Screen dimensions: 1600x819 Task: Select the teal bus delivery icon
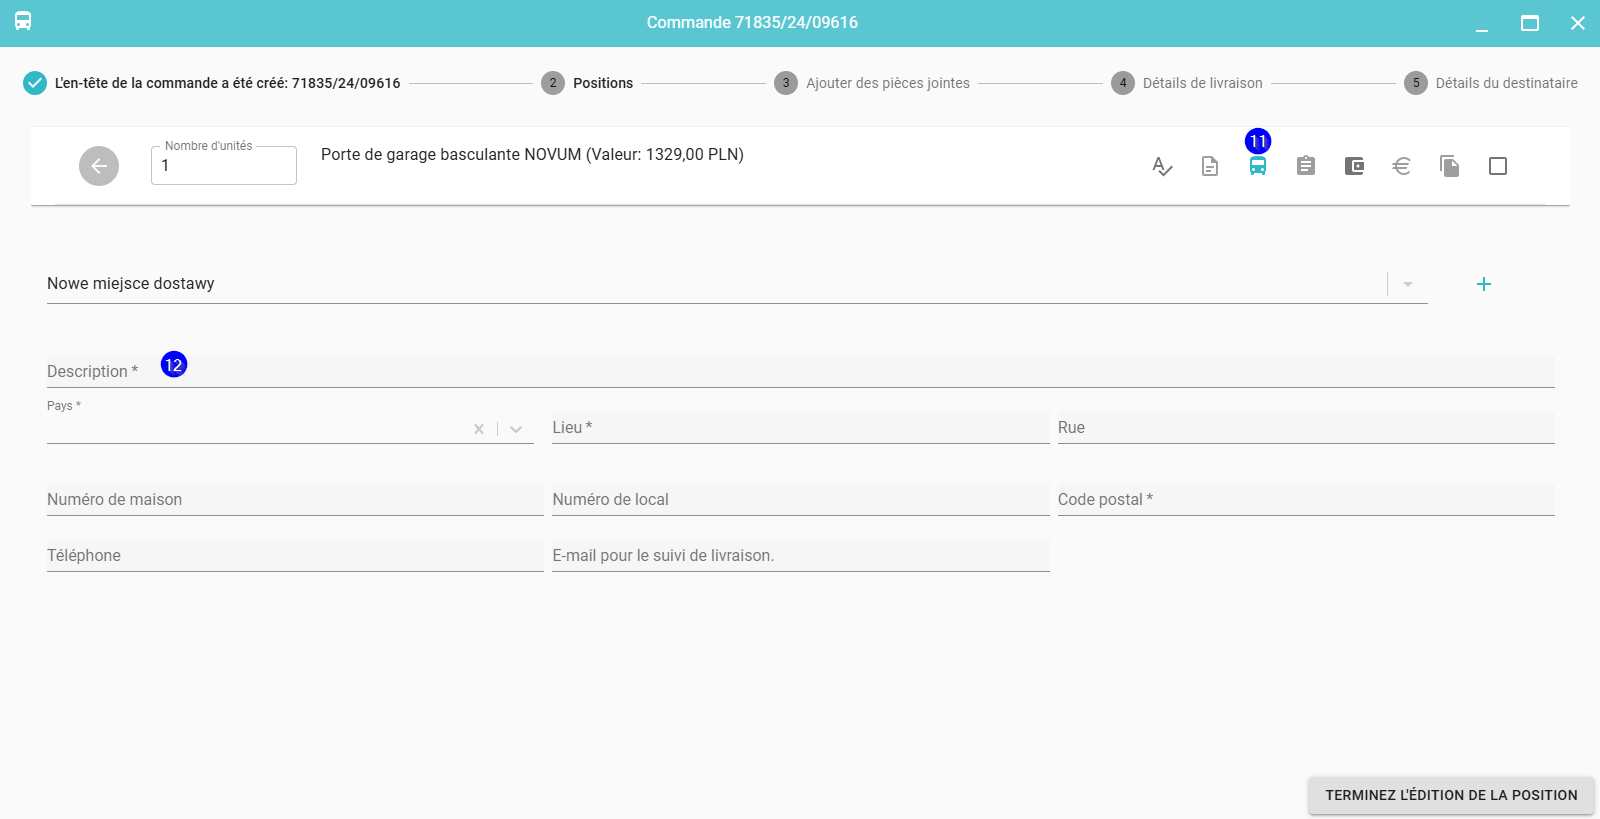coord(1257,166)
